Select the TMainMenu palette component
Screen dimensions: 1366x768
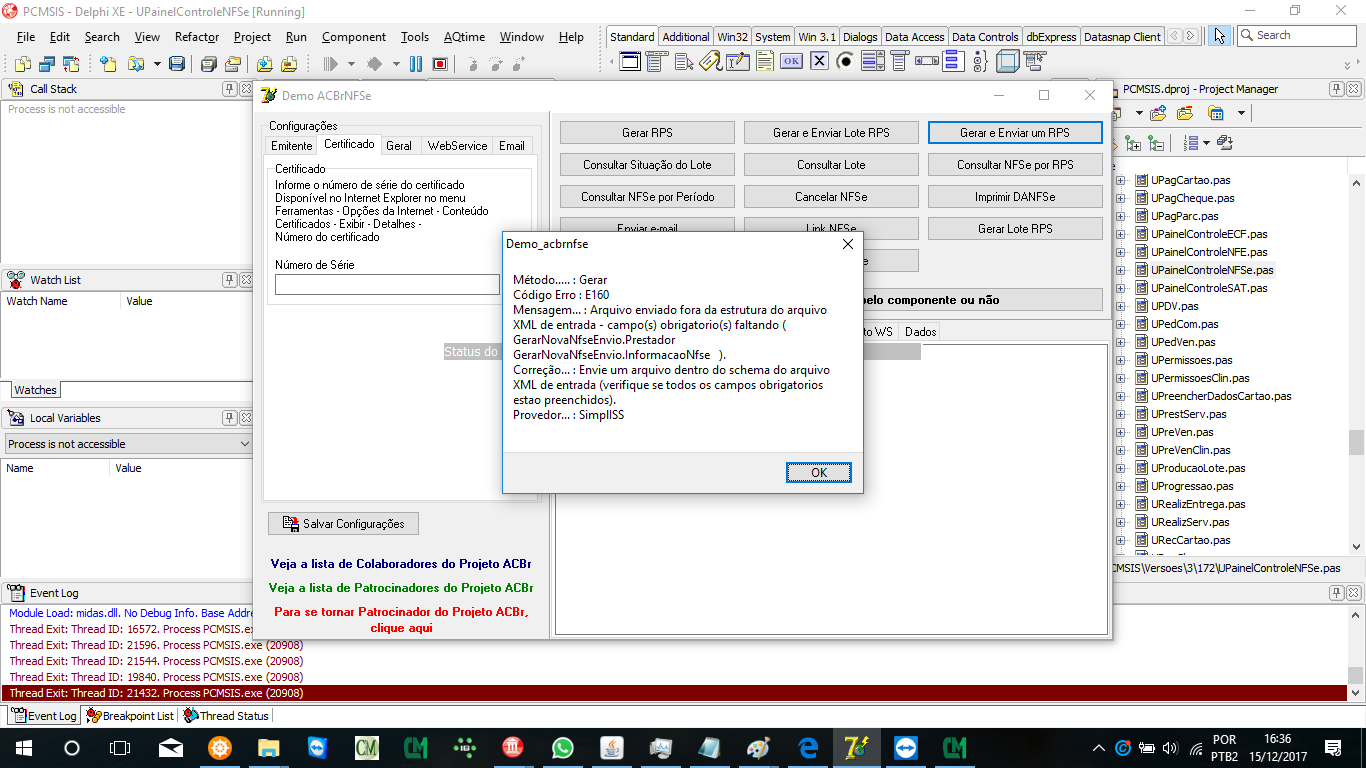tap(657, 61)
